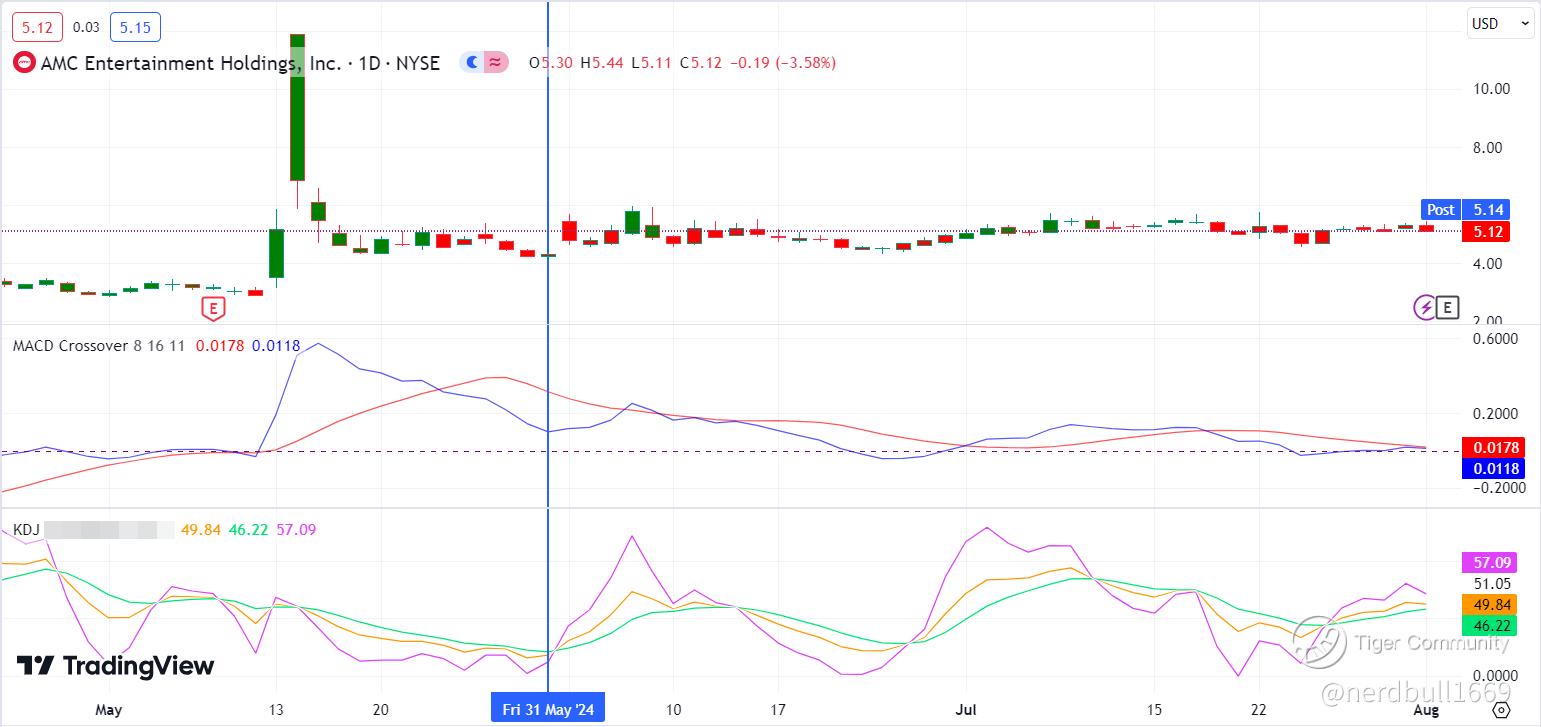Click the orange 49.84 KDJ legend value
The image size is (1541, 727).
[200, 530]
